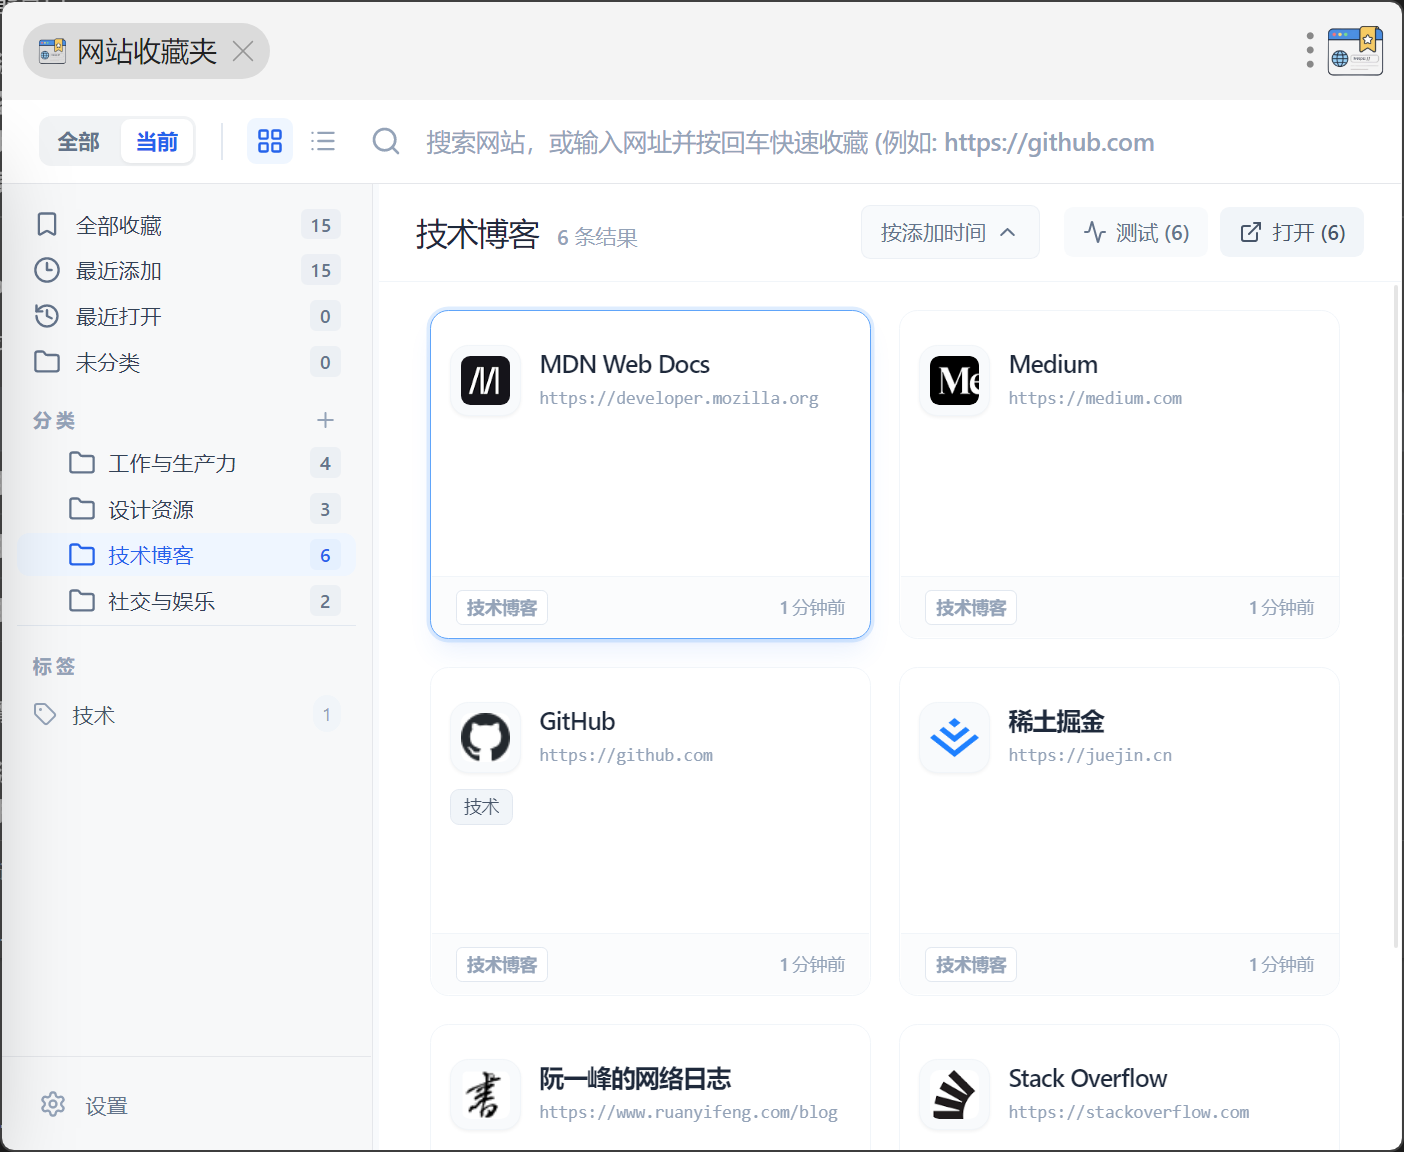Click the GitHub logo icon
1404x1152 pixels.
[485, 738]
